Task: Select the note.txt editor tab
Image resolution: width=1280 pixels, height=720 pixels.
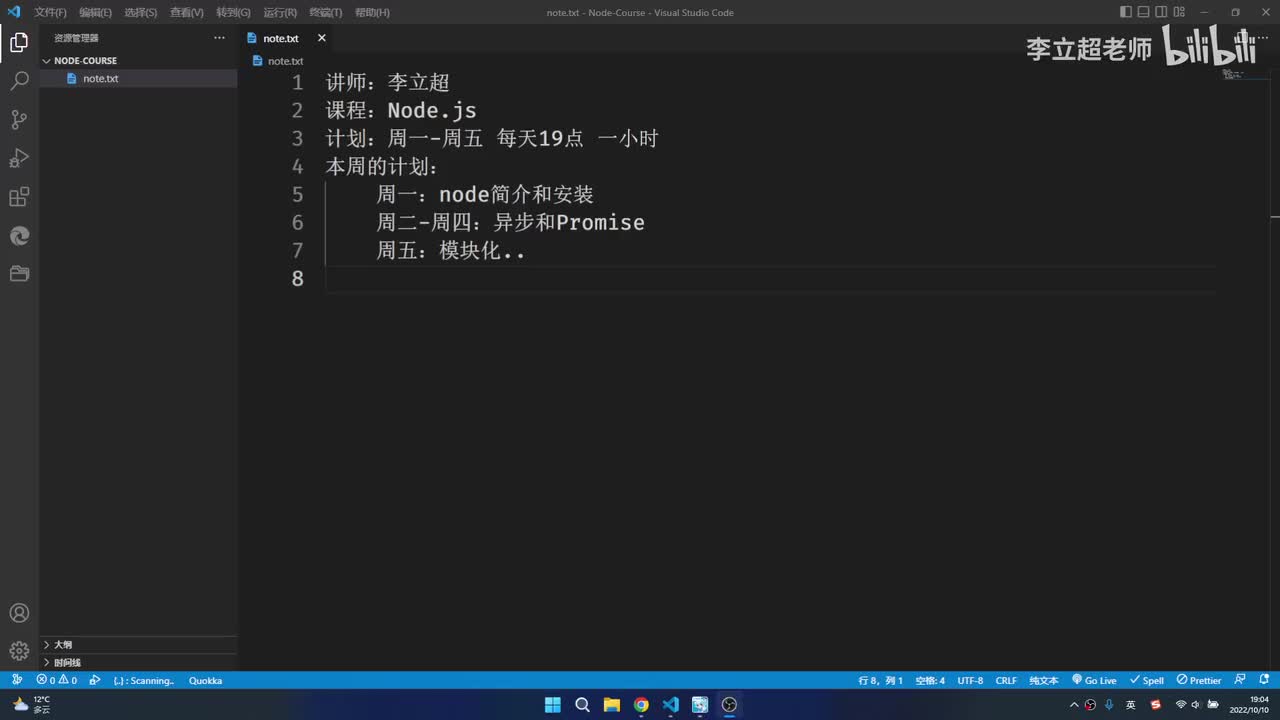Action: 287,38
